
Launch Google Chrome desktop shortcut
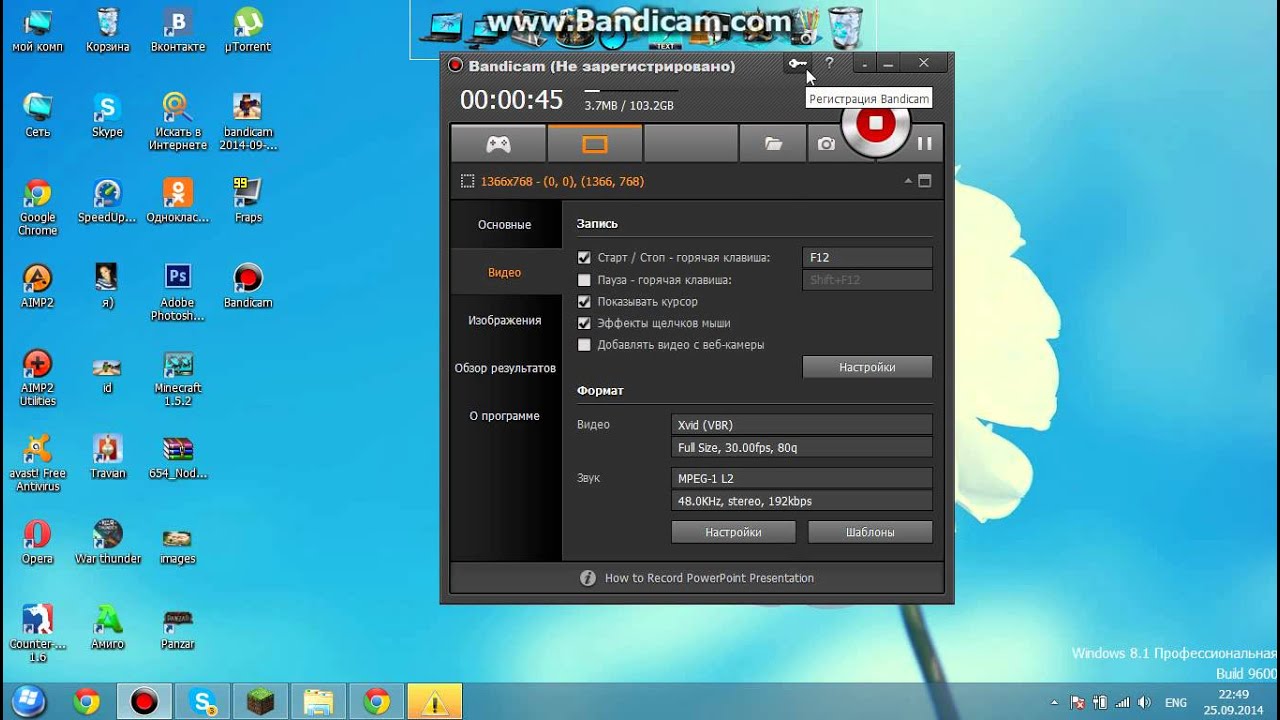(x=38, y=207)
